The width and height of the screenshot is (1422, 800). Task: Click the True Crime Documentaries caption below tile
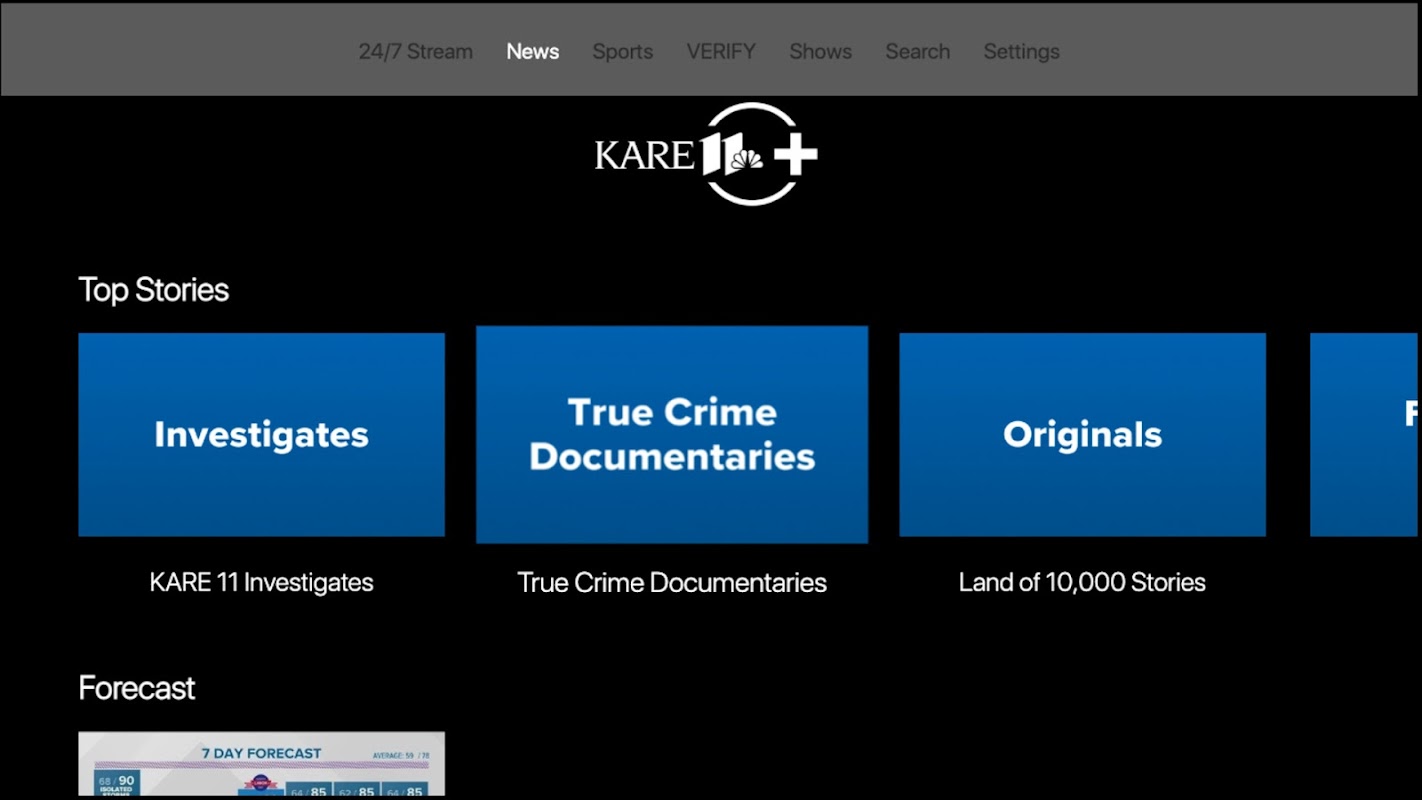[x=672, y=582]
